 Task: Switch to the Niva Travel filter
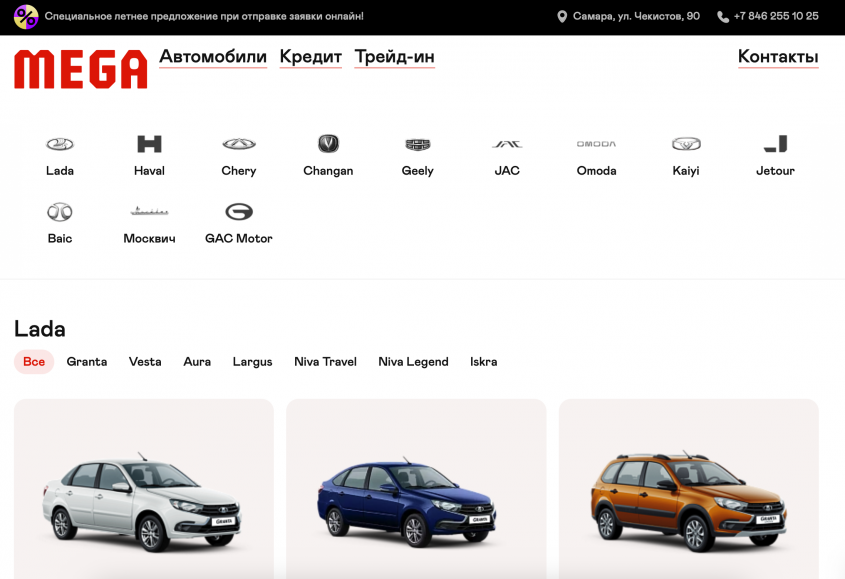(x=325, y=362)
